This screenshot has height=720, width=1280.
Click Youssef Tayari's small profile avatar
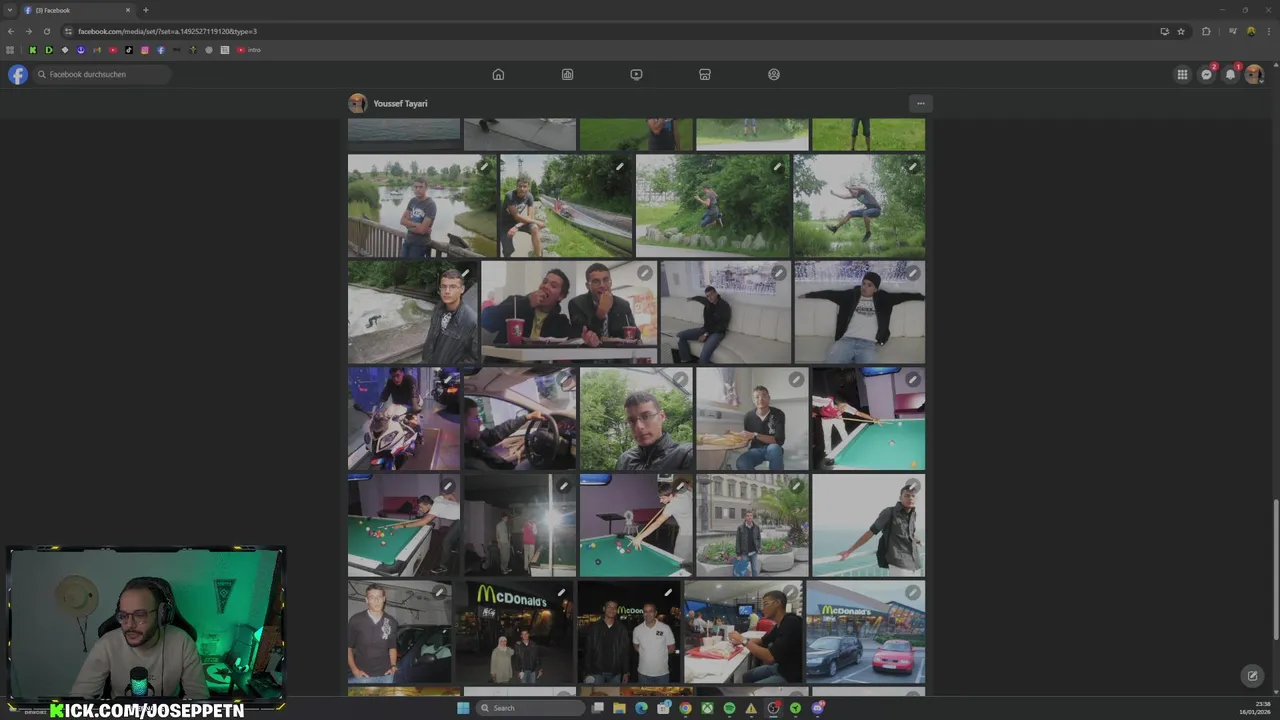tap(357, 103)
